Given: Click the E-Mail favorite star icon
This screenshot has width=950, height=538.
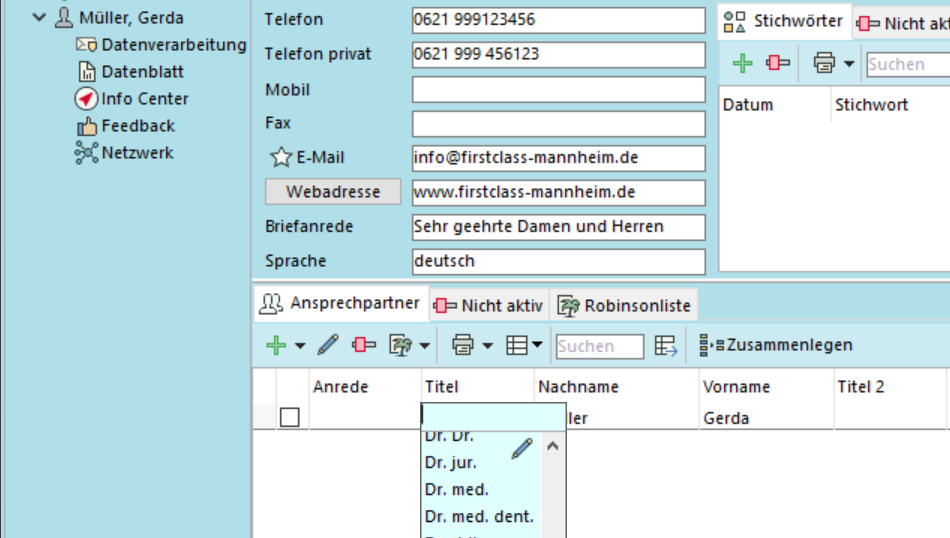Looking at the screenshot, I should [281, 158].
